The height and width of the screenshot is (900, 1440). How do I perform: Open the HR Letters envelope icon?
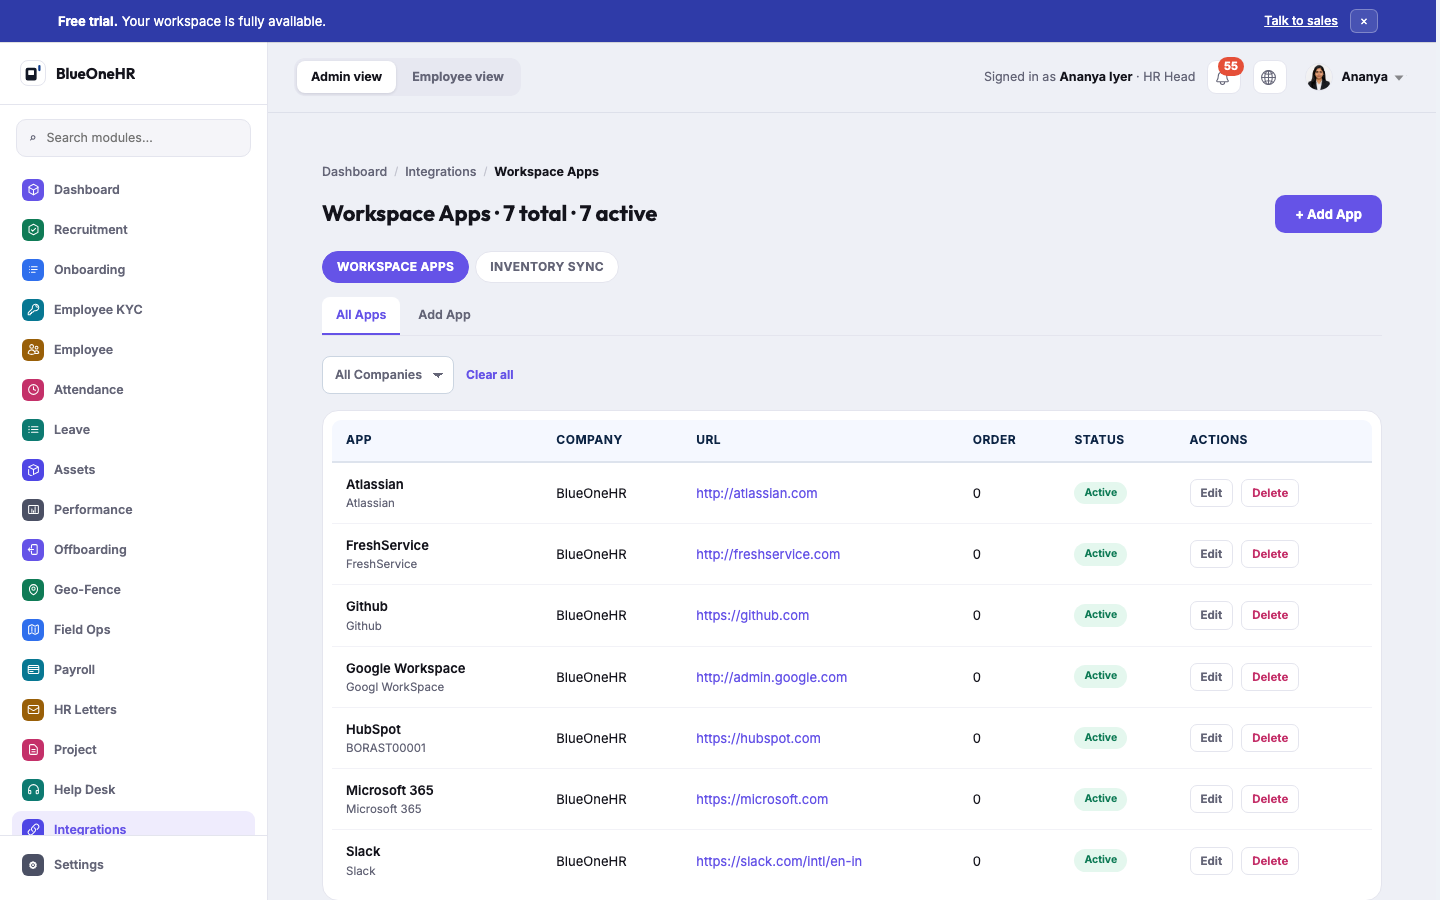pyautogui.click(x=33, y=709)
